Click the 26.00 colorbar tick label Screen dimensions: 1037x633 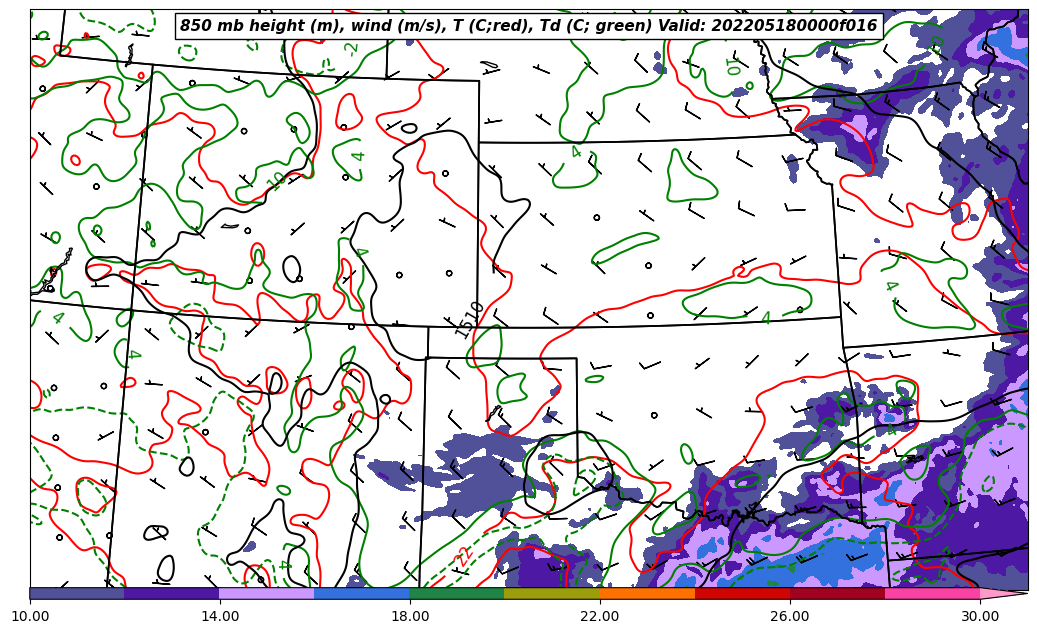tap(790, 616)
